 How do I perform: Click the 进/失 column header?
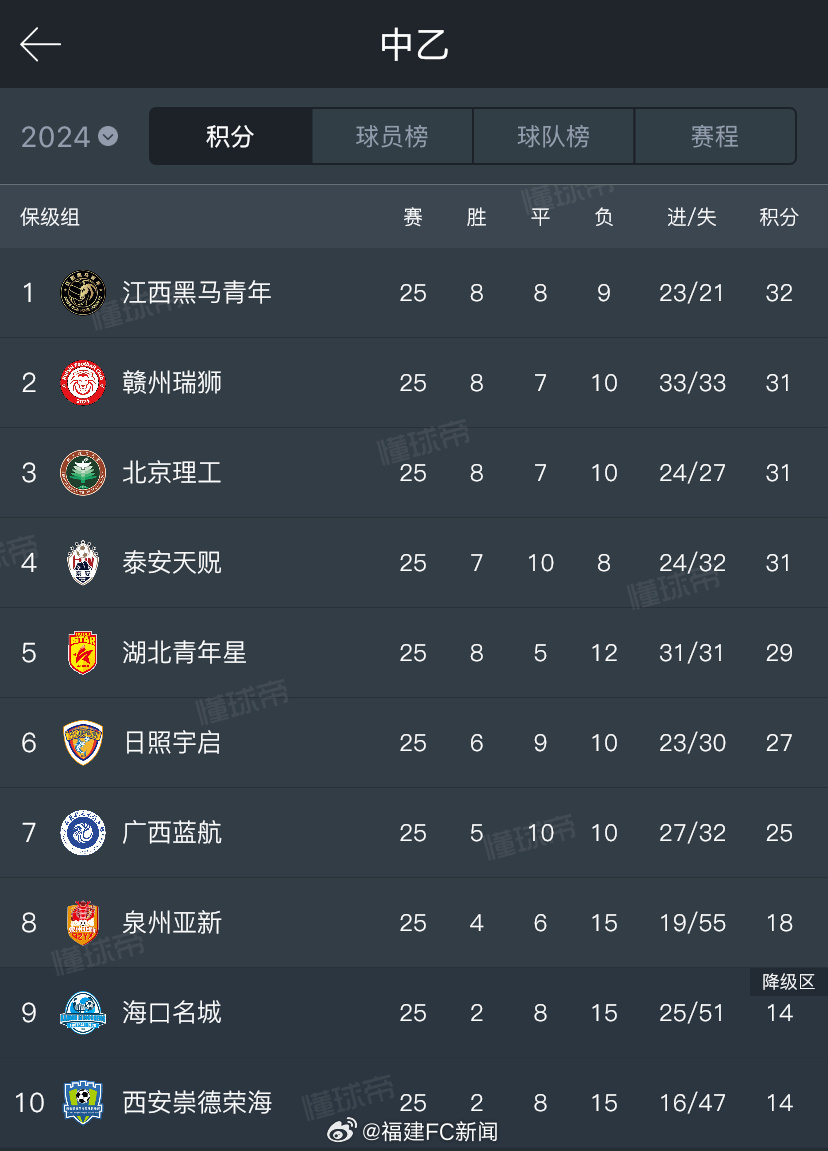(x=692, y=217)
